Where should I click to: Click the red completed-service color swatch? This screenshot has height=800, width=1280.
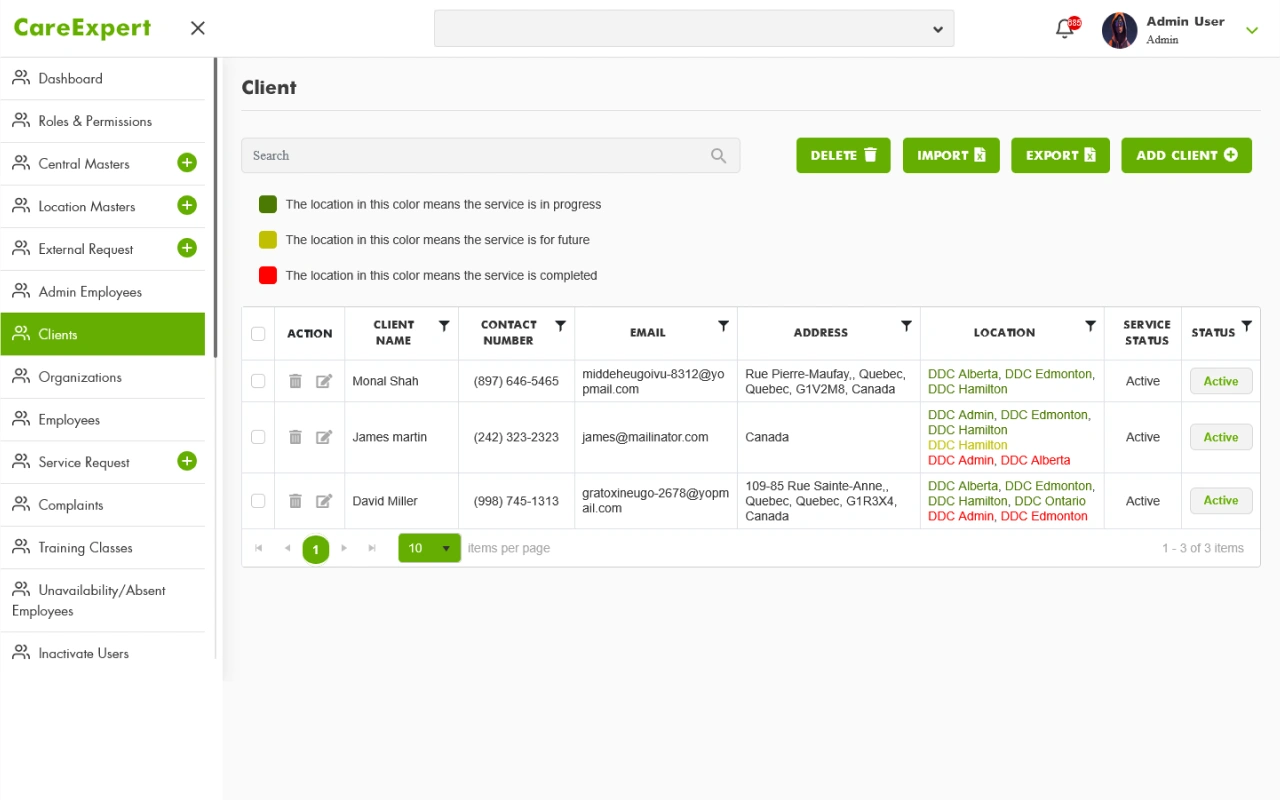[268, 275]
